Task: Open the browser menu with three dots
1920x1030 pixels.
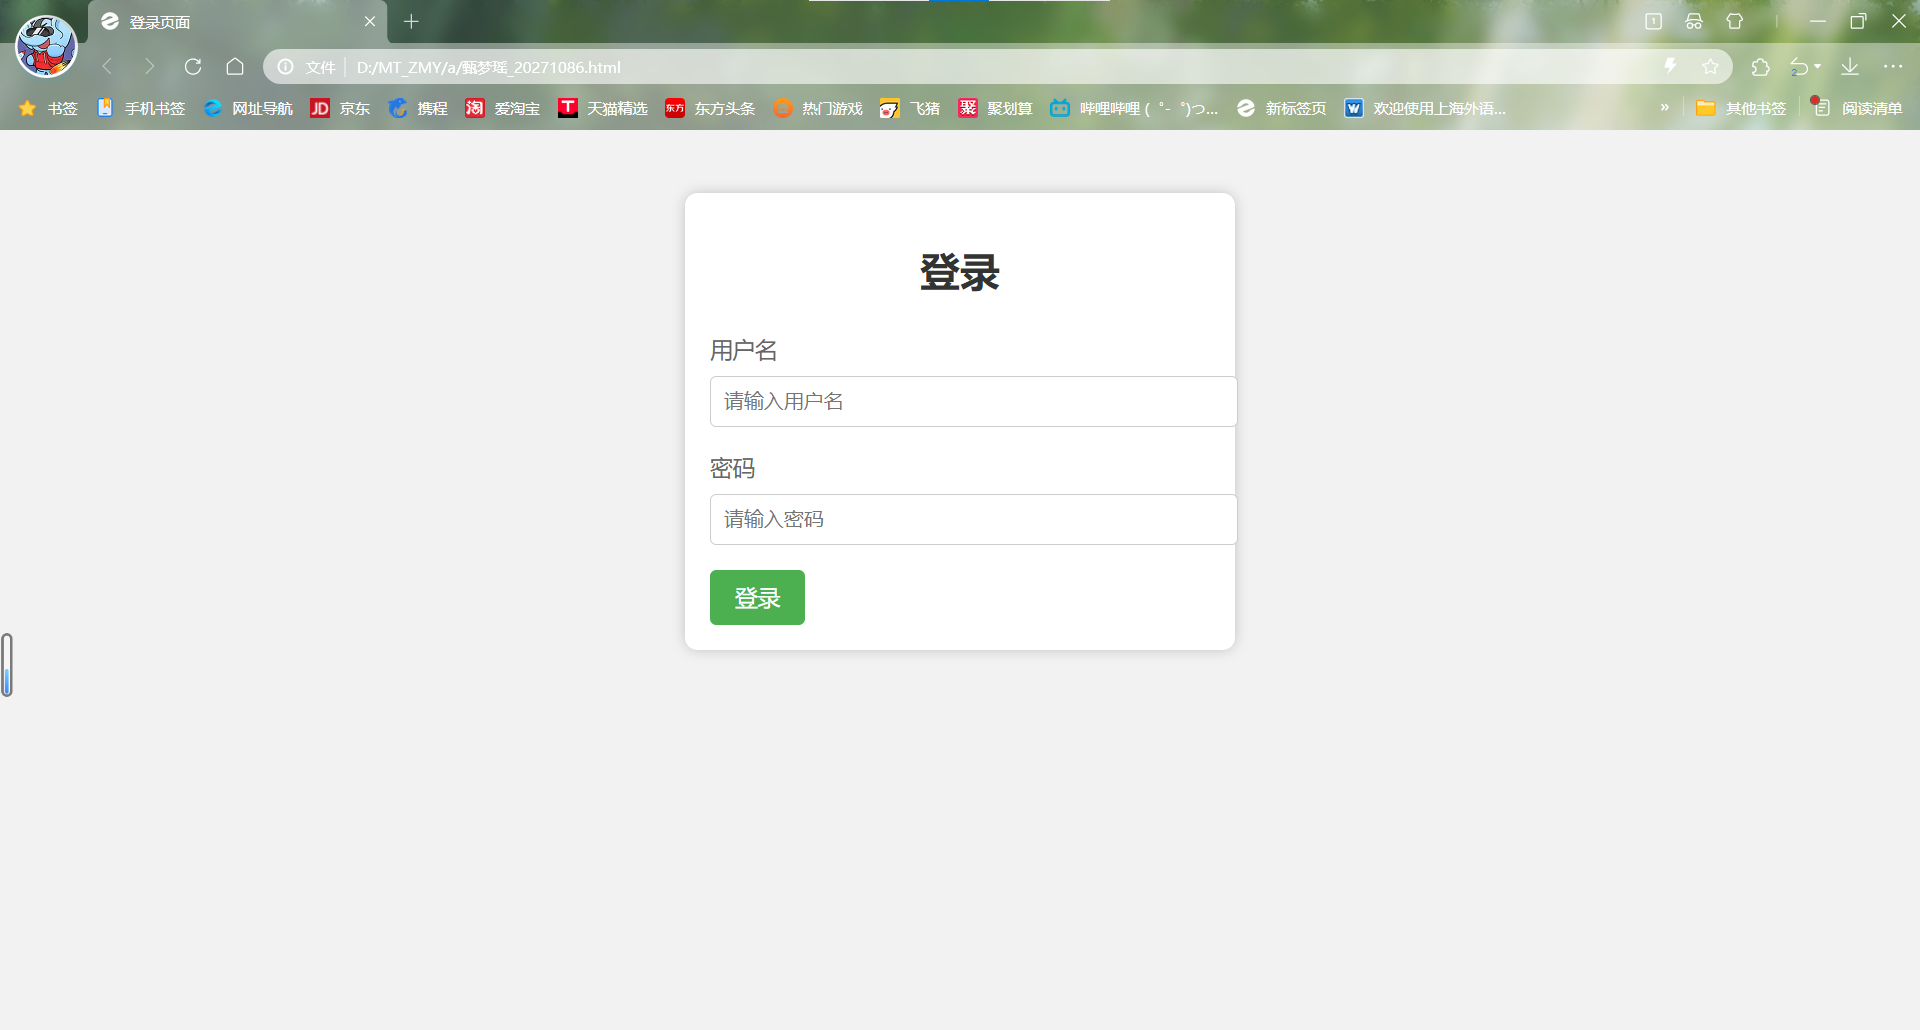Action: pos(1895,66)
